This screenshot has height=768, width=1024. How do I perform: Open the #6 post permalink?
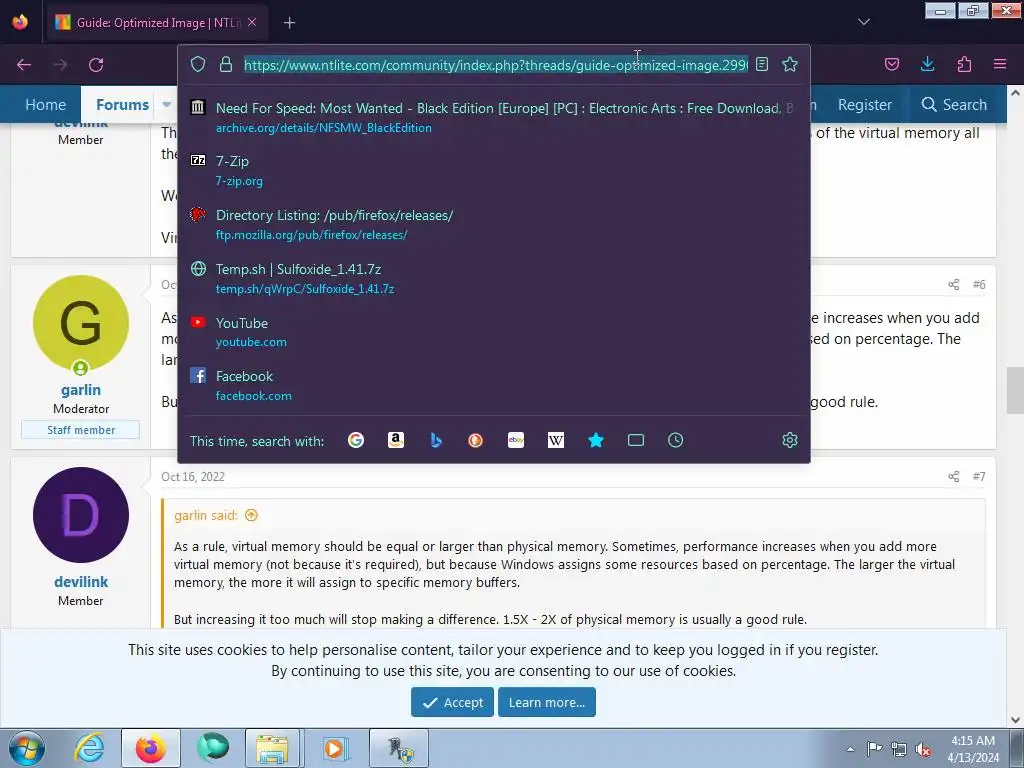click(978, 285)
